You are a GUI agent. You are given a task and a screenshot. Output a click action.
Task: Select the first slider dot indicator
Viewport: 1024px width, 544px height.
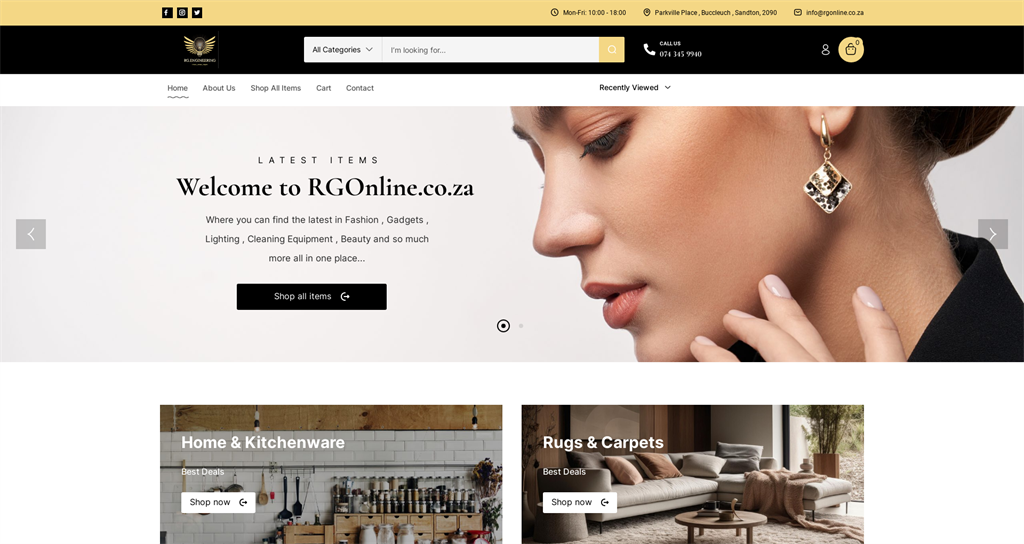pyautogui.click(x=504, y=325)
